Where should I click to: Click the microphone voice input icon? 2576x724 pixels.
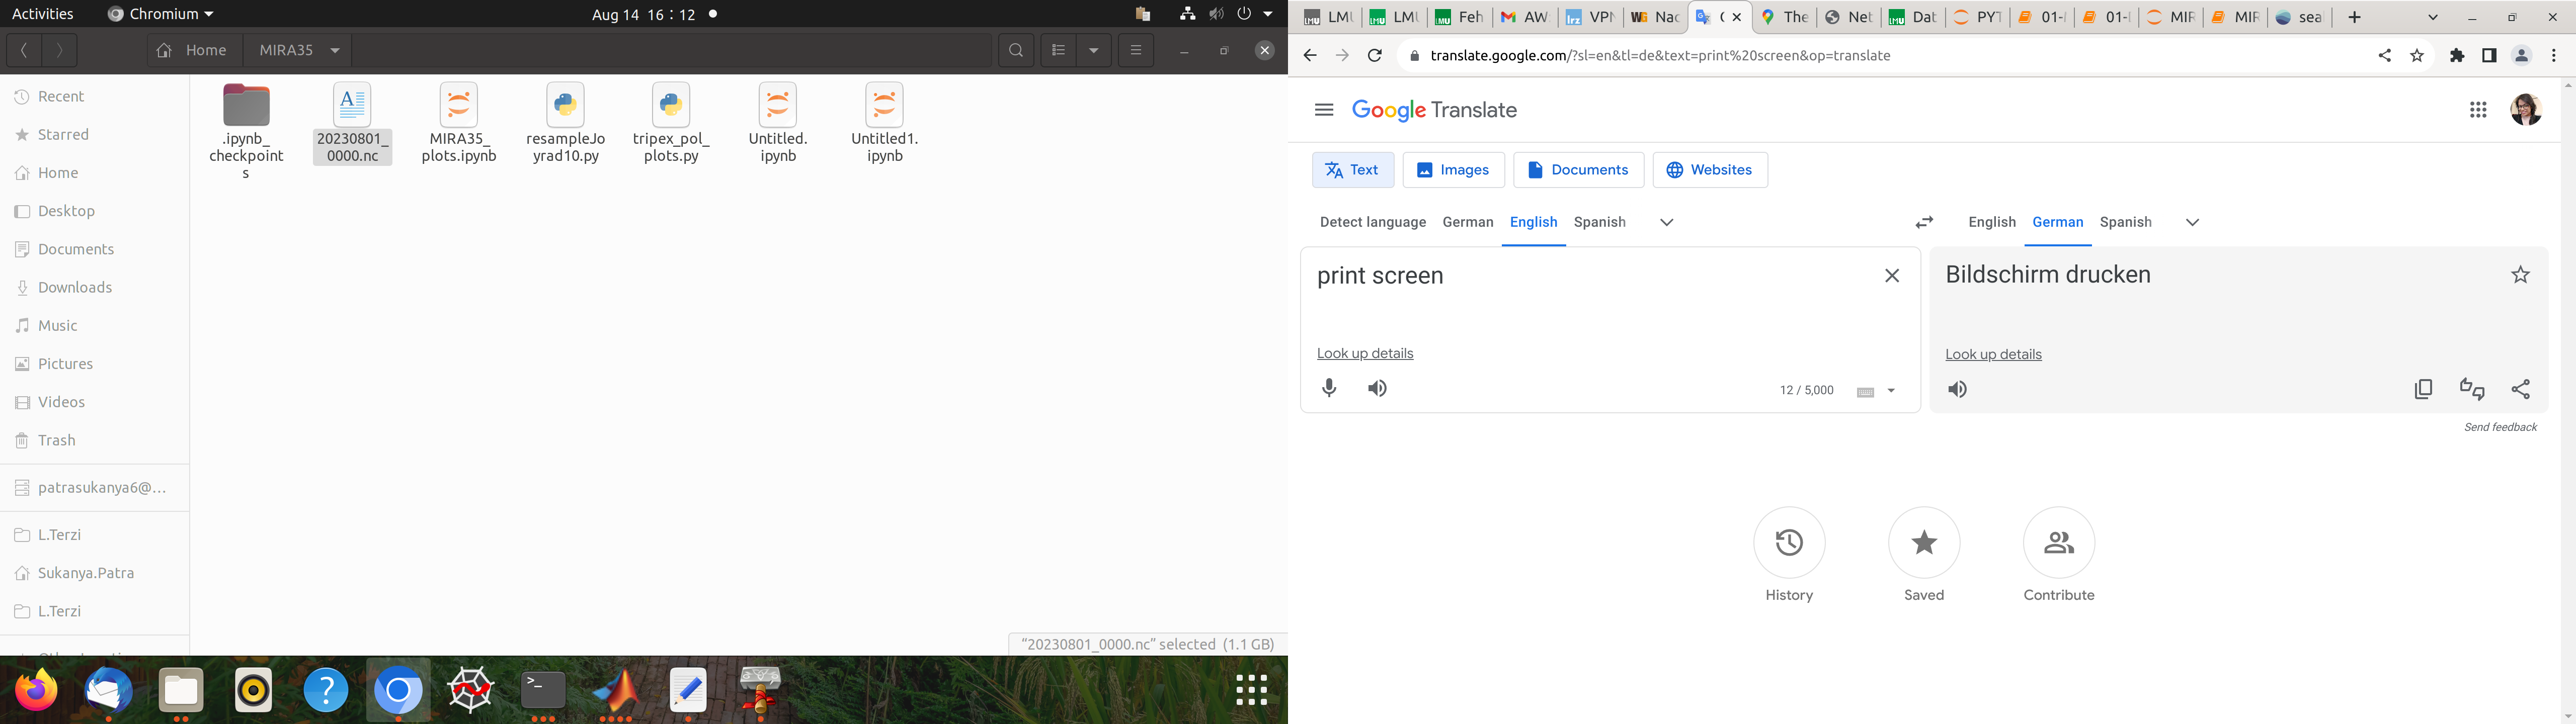1329,388
